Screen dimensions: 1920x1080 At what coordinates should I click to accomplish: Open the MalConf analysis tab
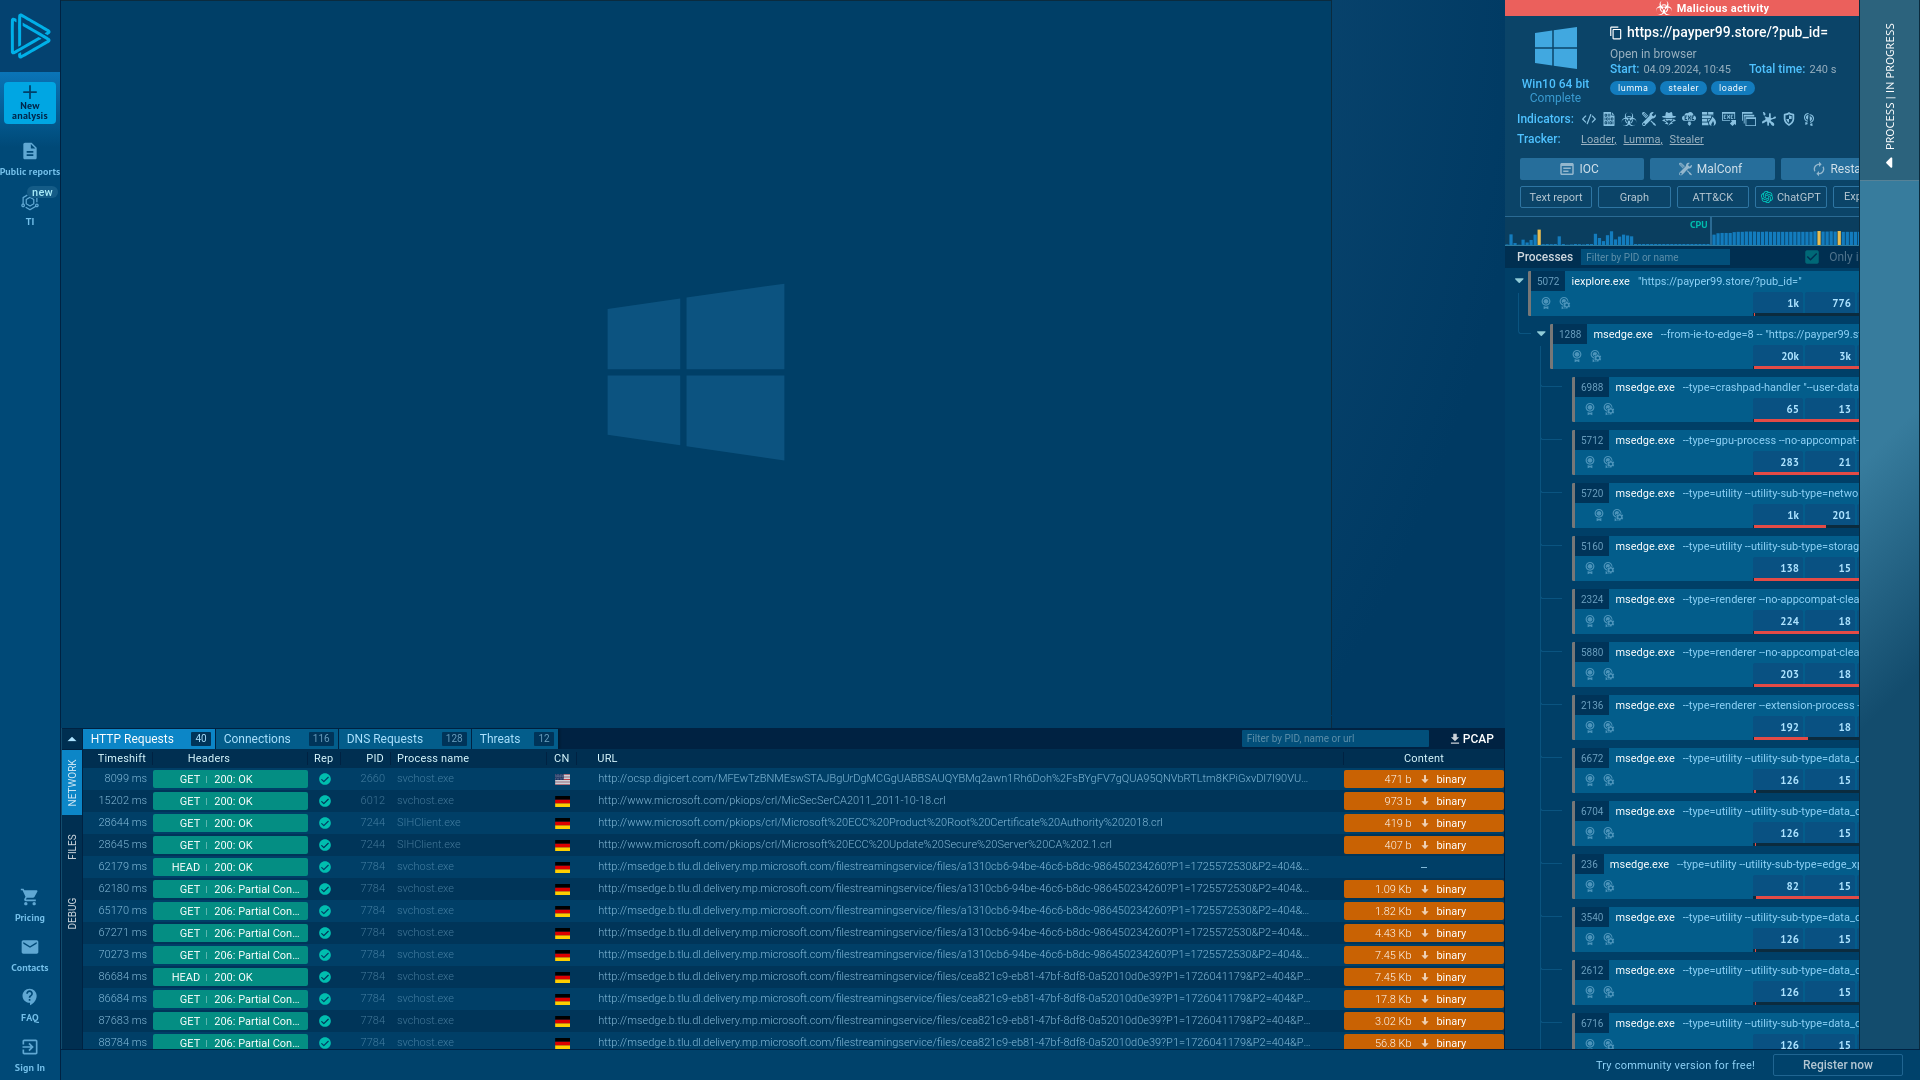click(x=1712, y=169)
